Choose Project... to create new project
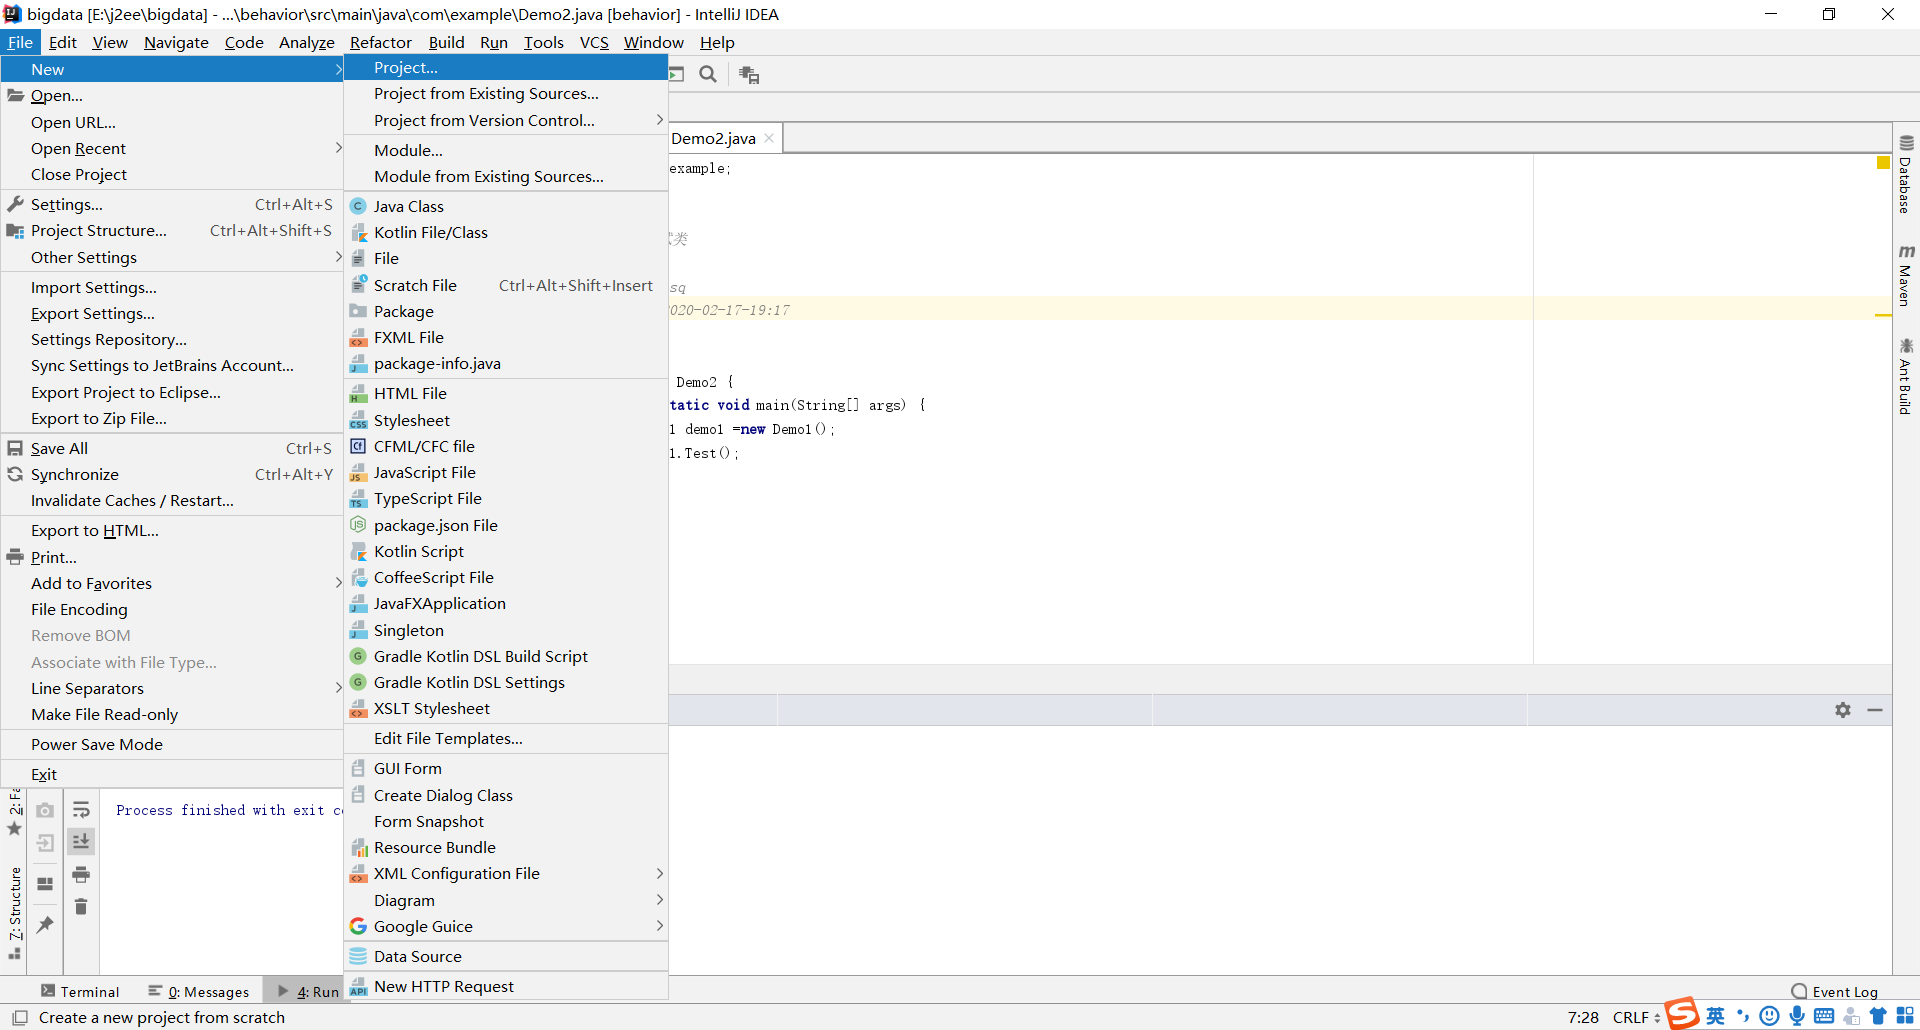Image resolution: width=1920 pixels, height=1030 pixels. (506, 67)
